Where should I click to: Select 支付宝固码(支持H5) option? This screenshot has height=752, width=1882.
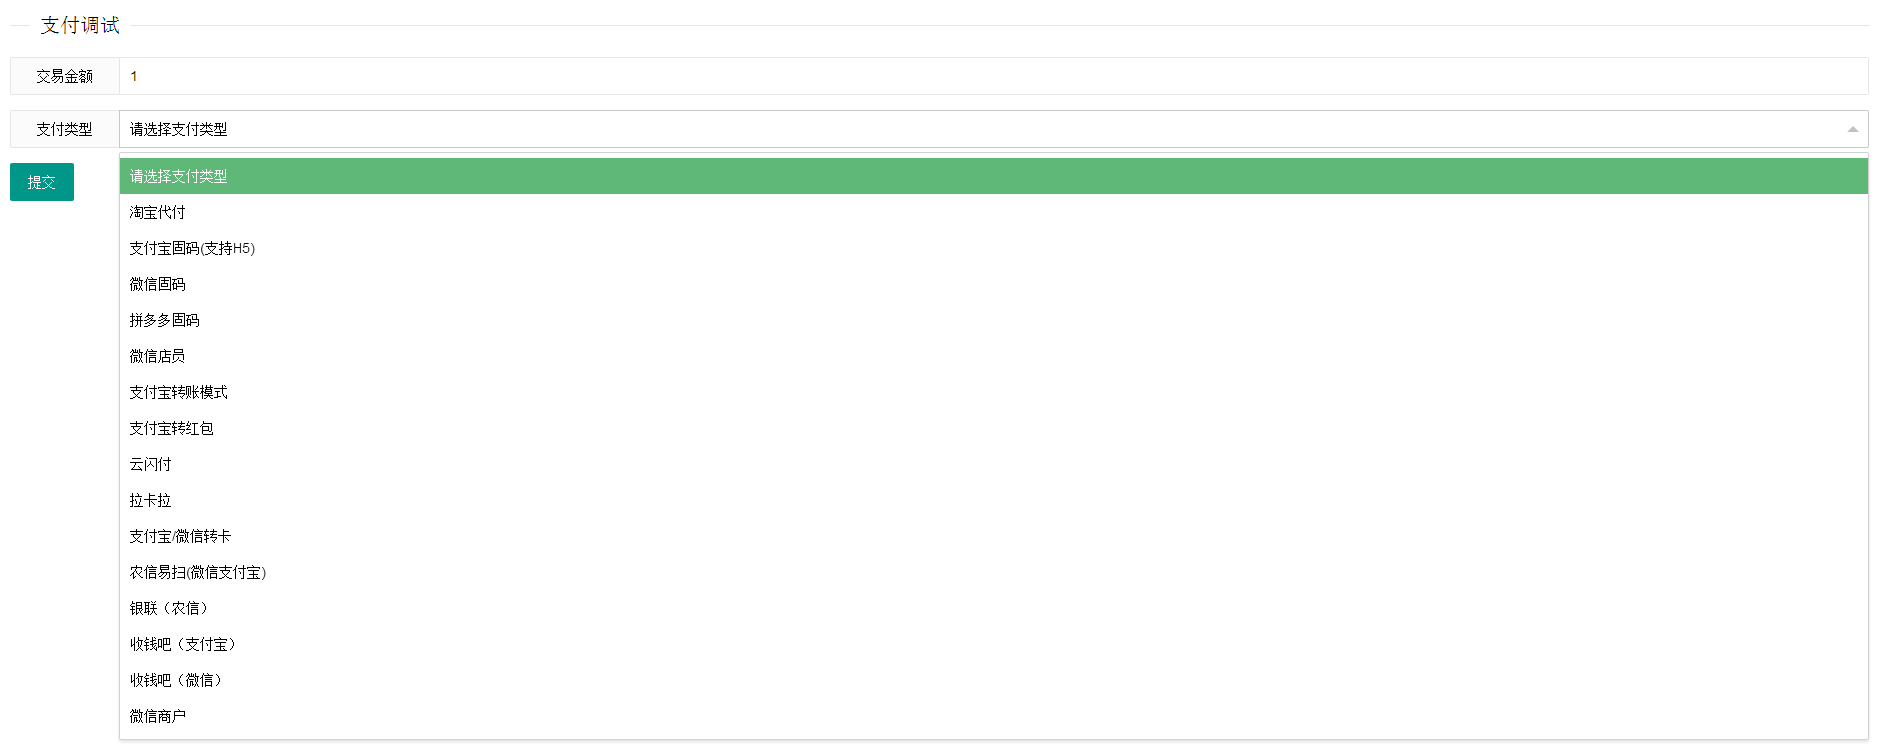click(x=192, y=248)
